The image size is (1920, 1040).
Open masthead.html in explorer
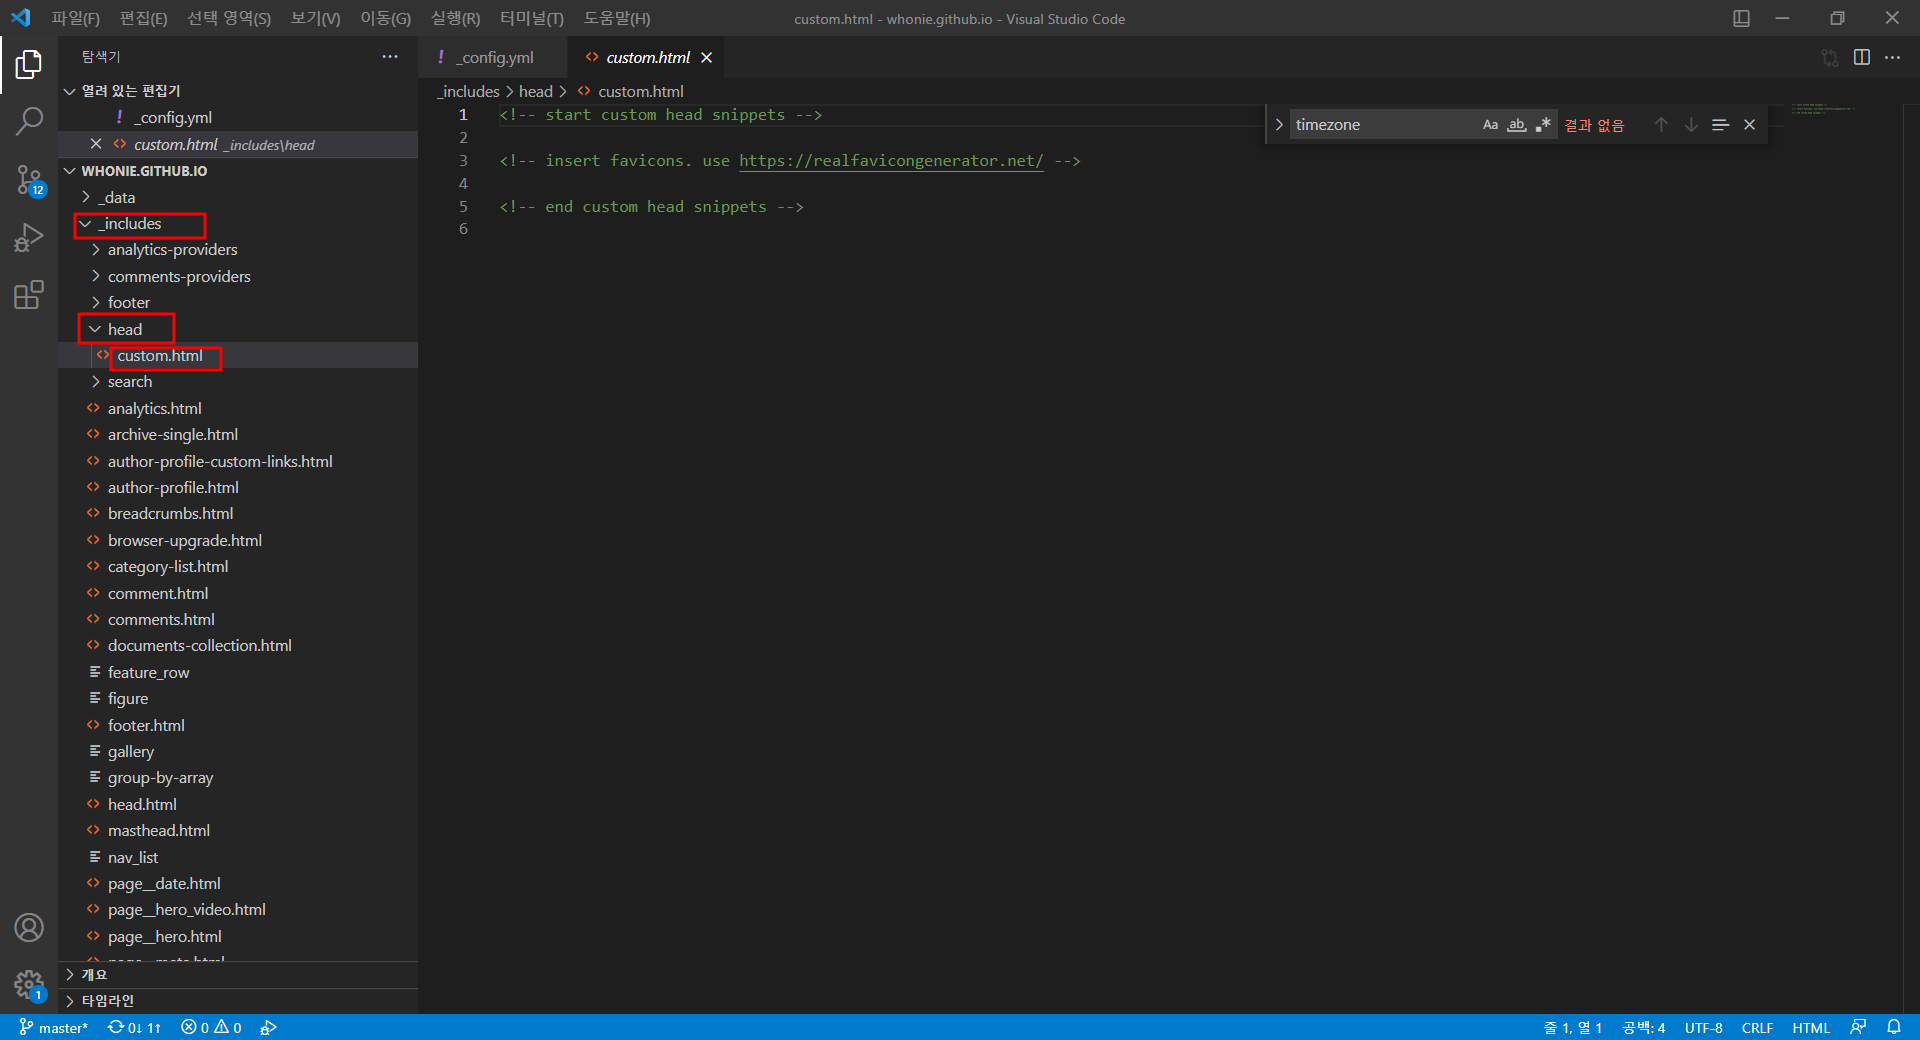click(238, 831)
